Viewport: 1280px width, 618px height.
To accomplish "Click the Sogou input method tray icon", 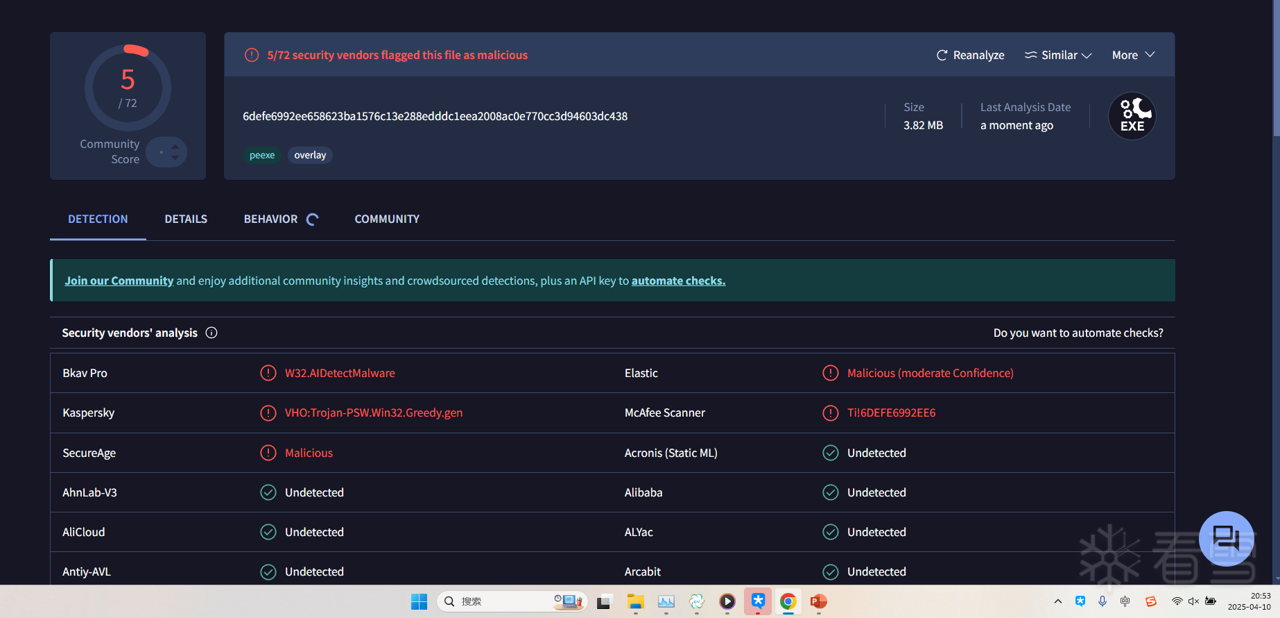I will tap(1151, 601).
